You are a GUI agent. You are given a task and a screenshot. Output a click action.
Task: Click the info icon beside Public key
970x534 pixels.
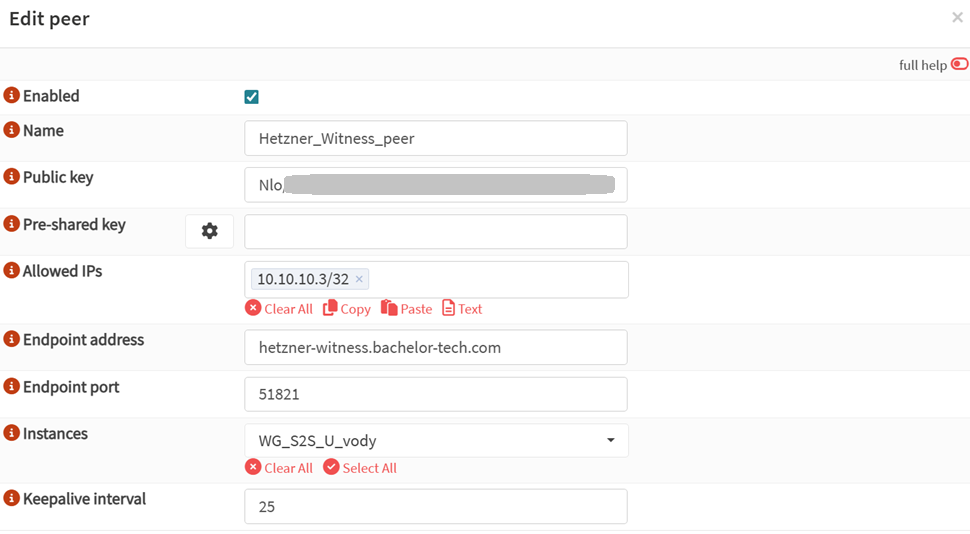tap(12, 177)
